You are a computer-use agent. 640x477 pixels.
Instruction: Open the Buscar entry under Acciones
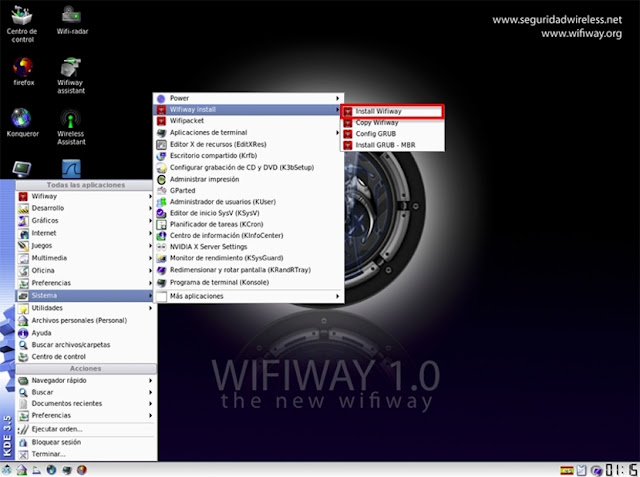[84, 392]
